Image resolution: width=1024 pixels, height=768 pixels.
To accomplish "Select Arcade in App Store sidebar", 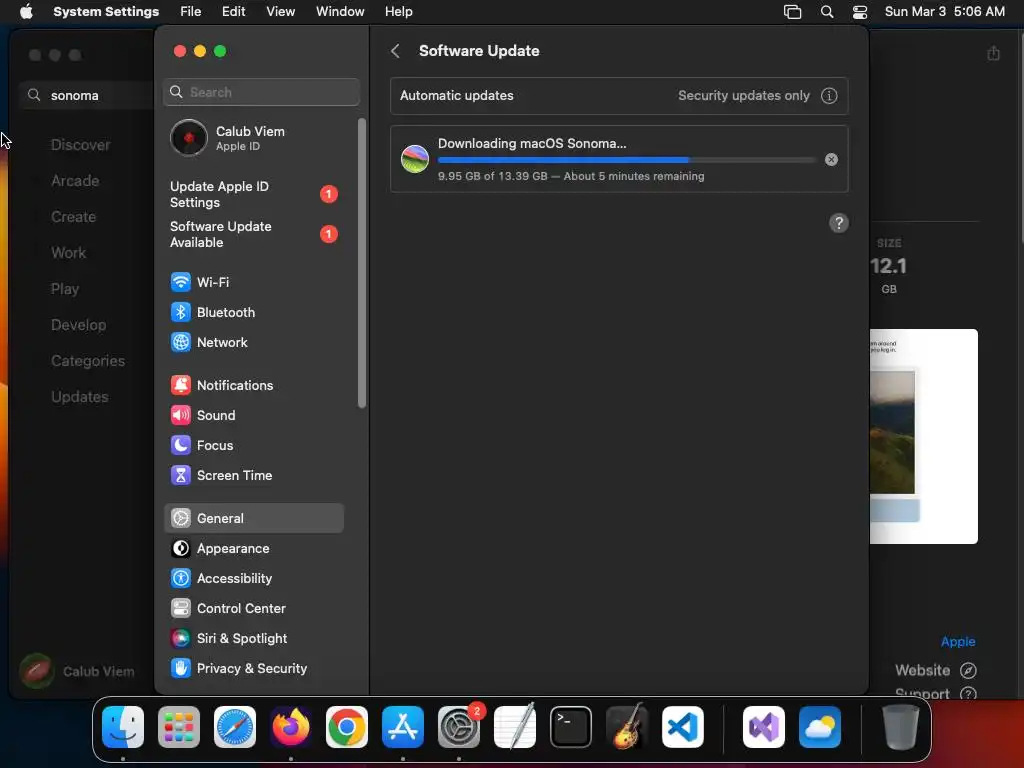I will (75, 181).
